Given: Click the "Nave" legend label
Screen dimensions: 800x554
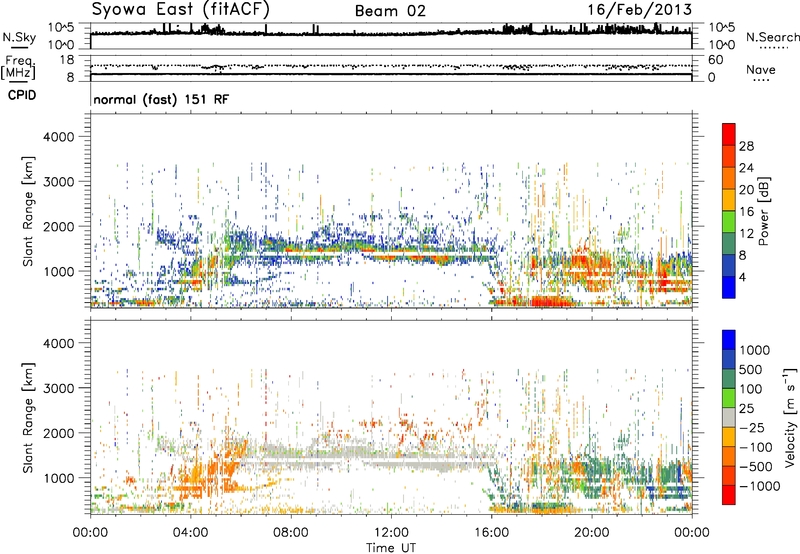Looking at the screenshot, I should [x=760, y=70].
